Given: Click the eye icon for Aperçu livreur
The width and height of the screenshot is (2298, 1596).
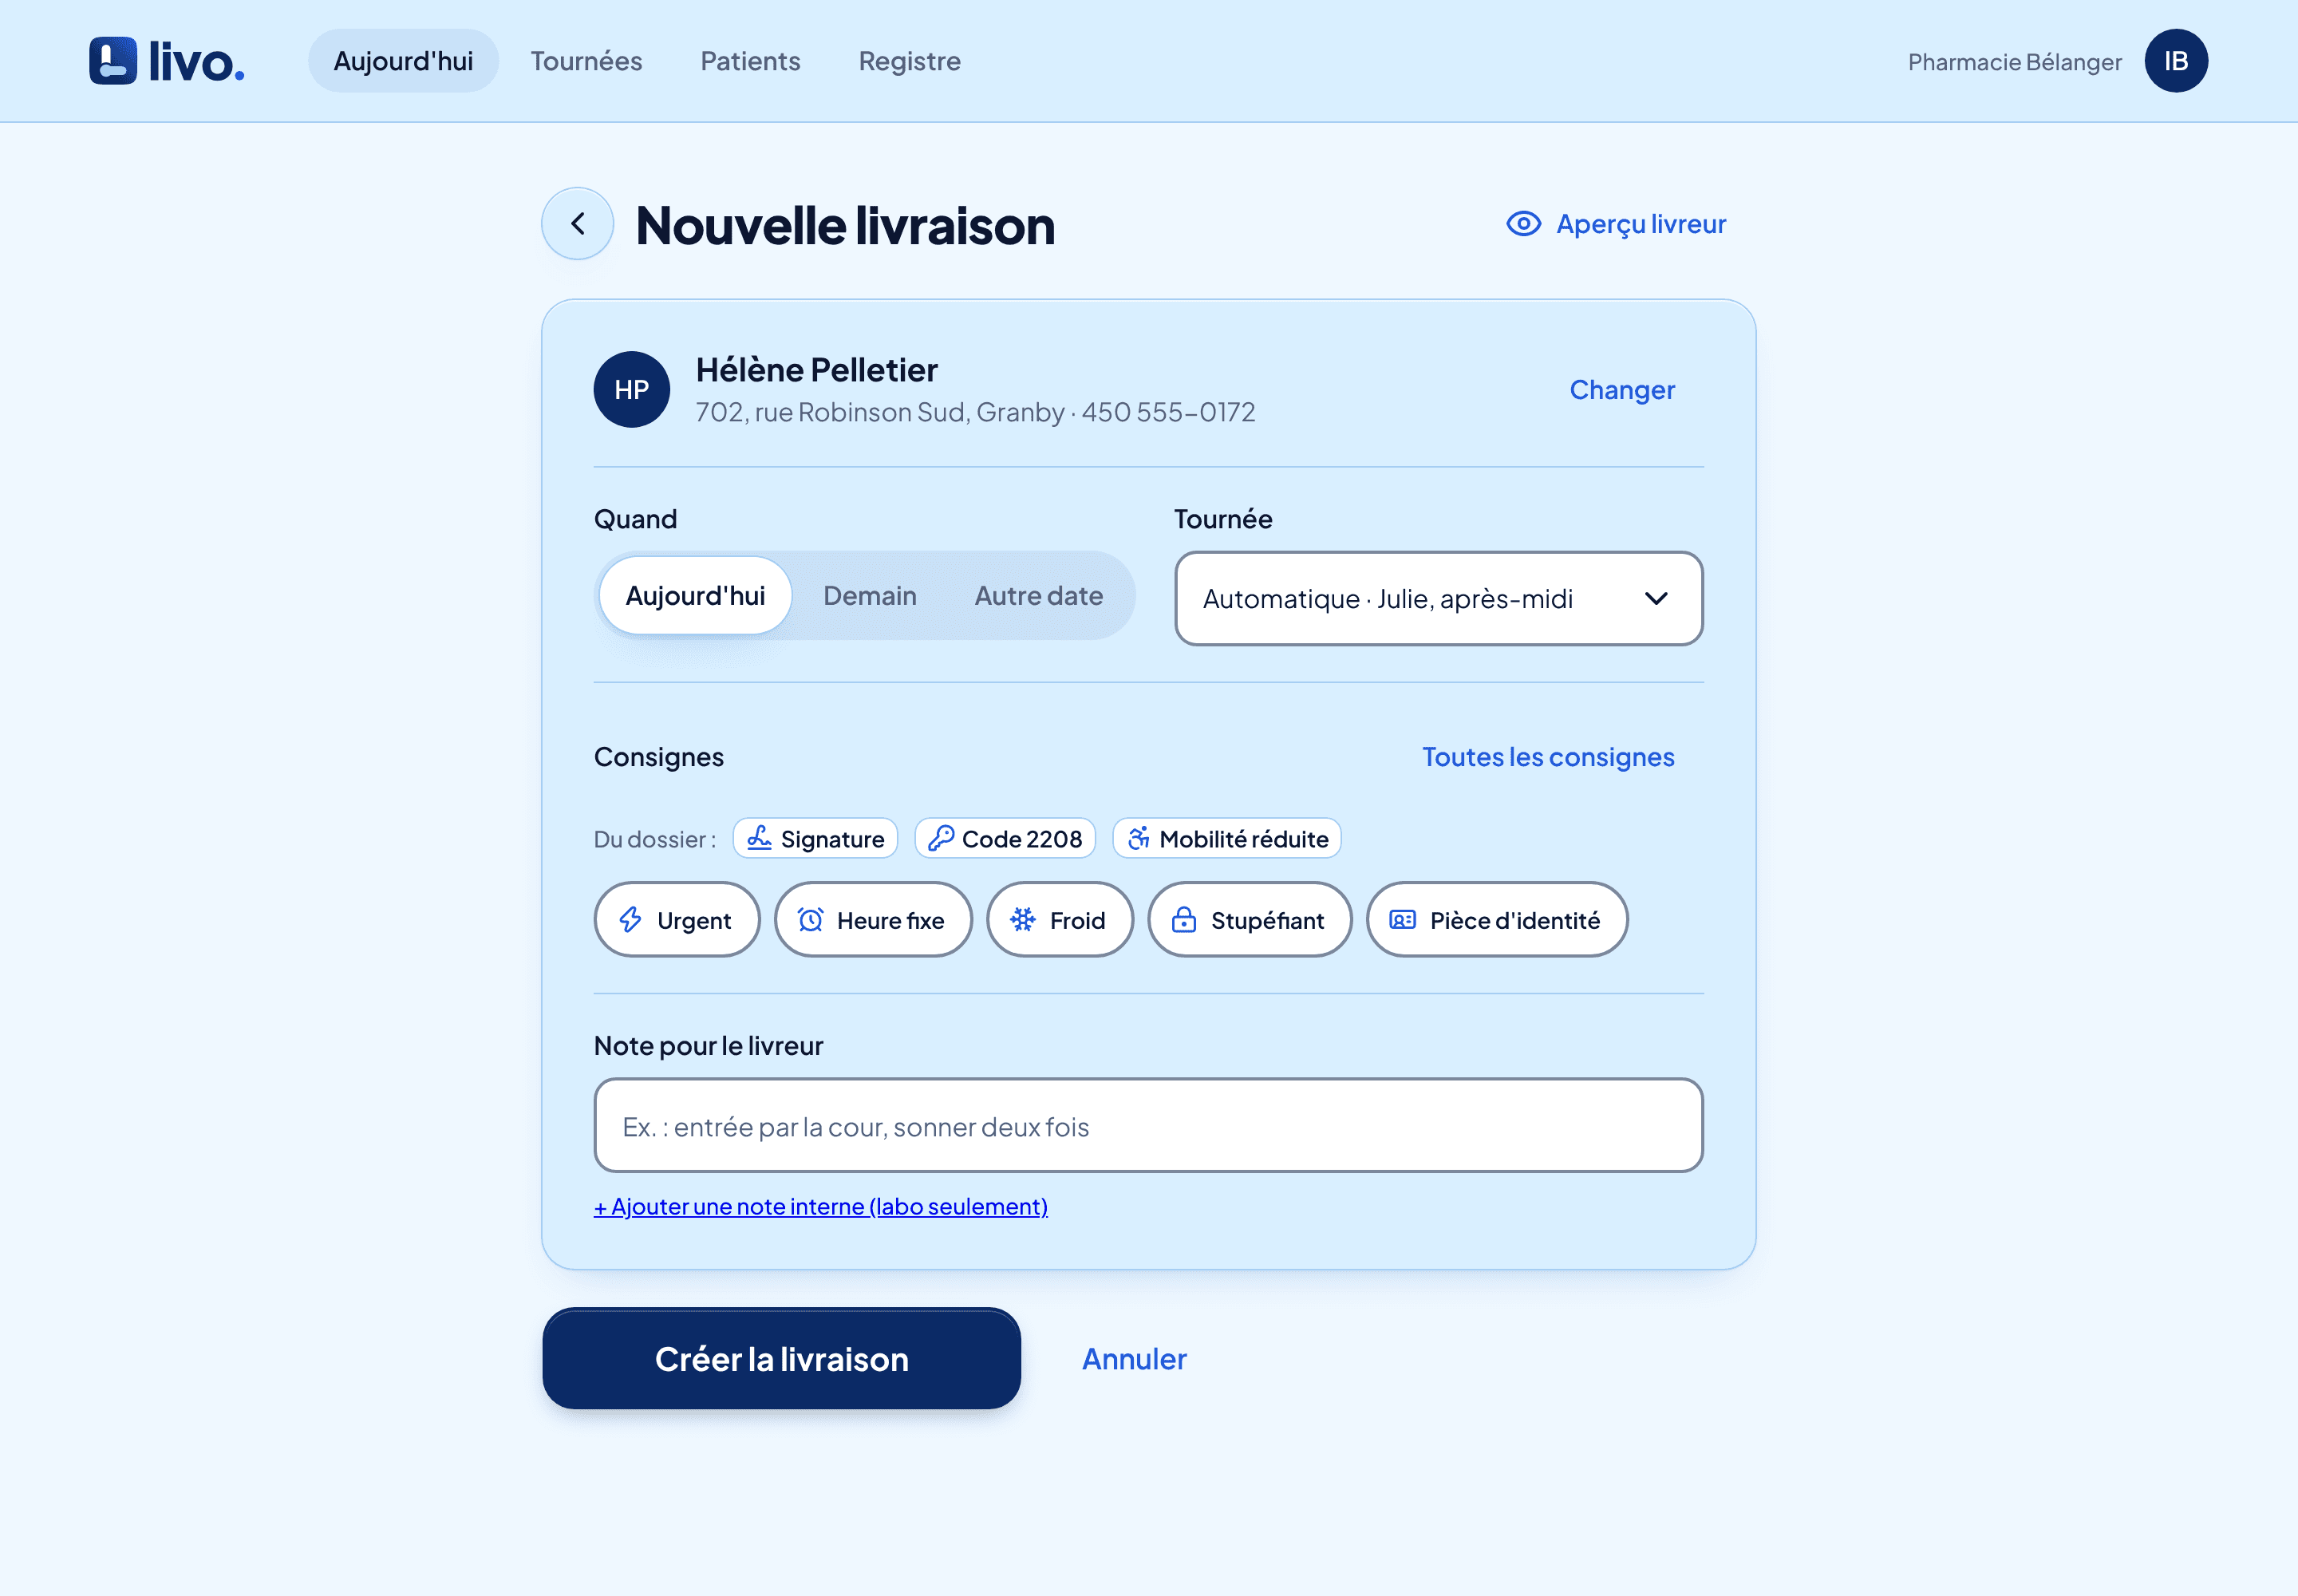Looking at the screenshot, I should [x=1523, y=224].
